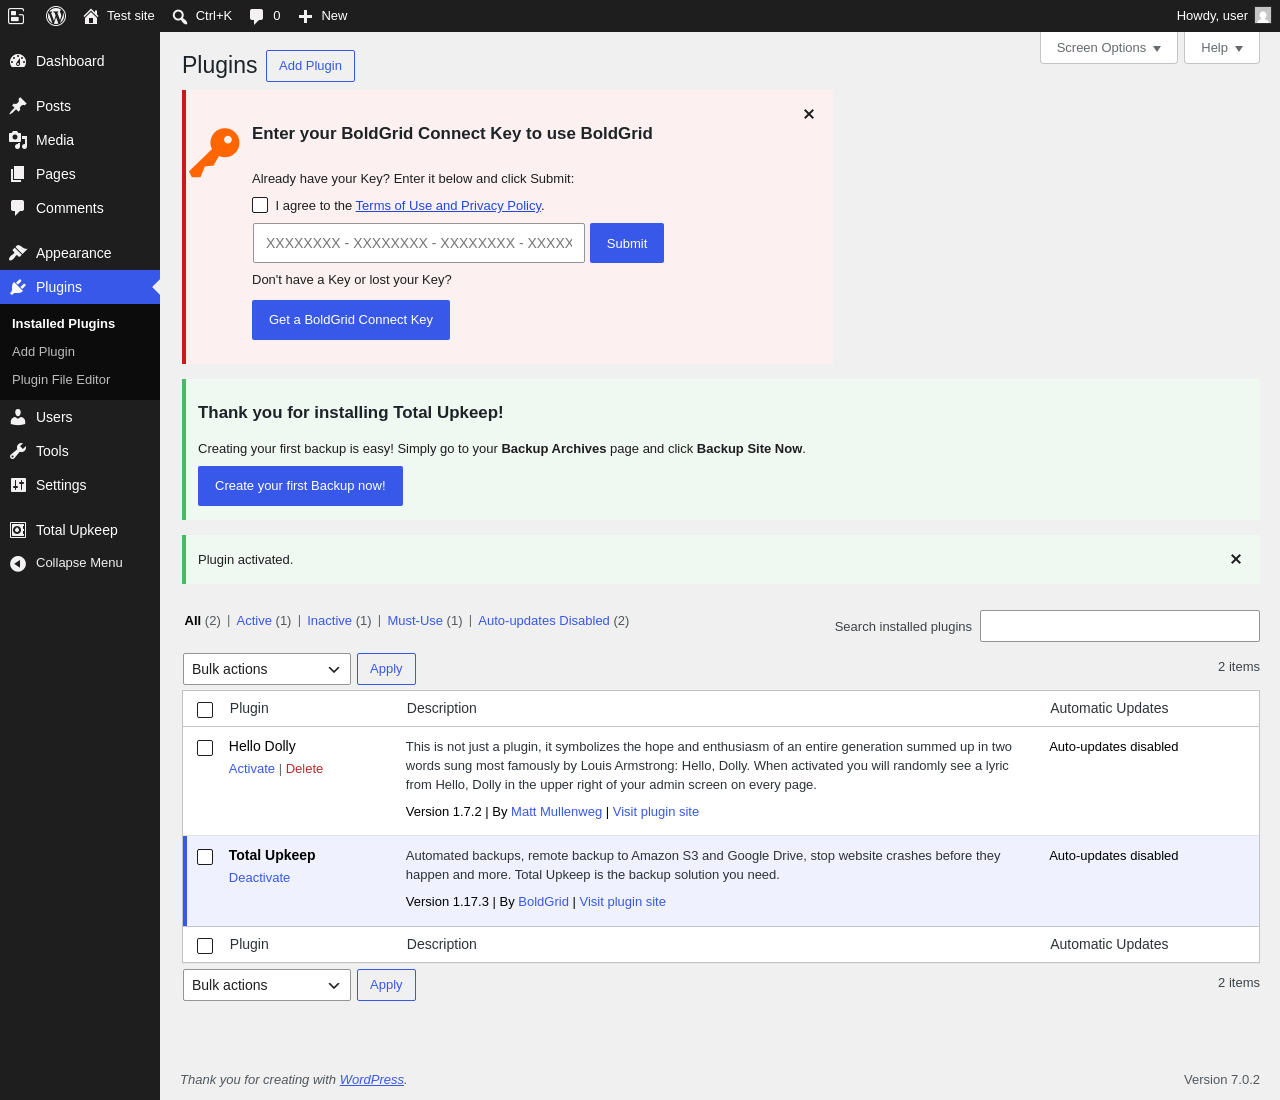Filter plugins by Must-Use

tap(415, 621)
